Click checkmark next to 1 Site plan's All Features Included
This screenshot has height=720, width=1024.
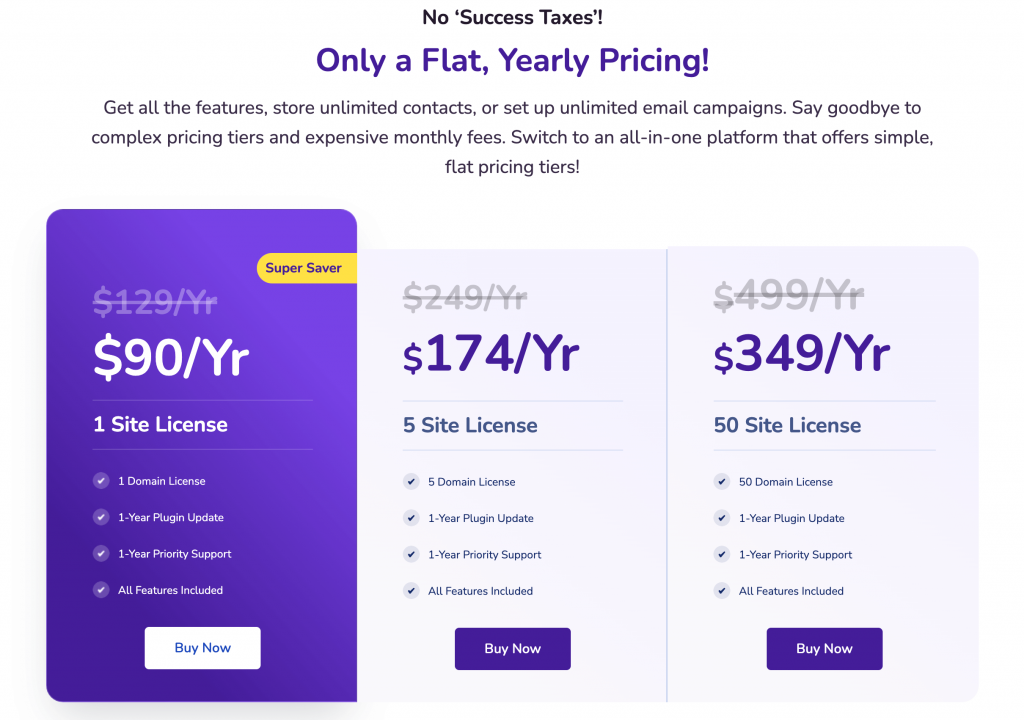(101, 590)
